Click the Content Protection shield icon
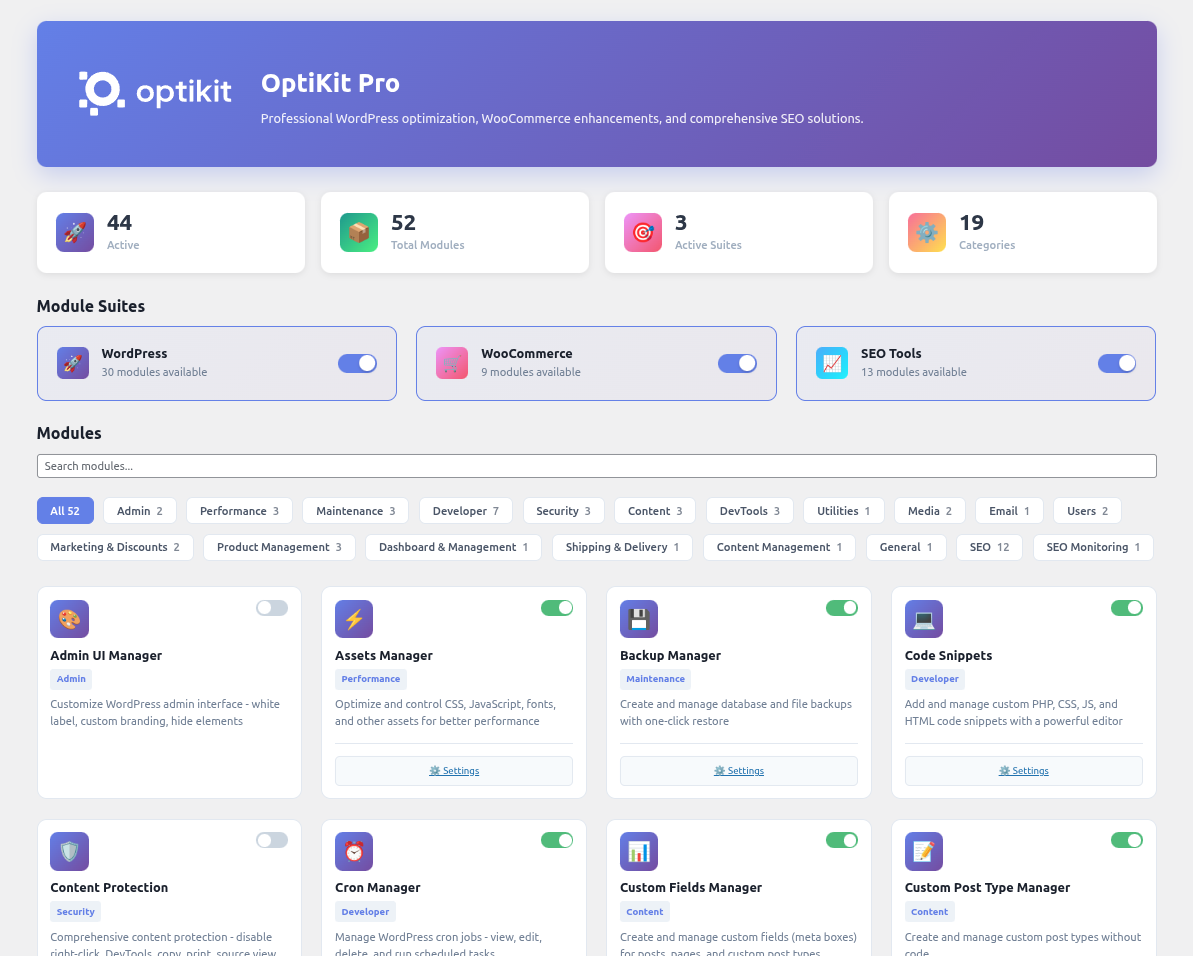Viewport: 1193px width, 956px height. pos(69,851)
